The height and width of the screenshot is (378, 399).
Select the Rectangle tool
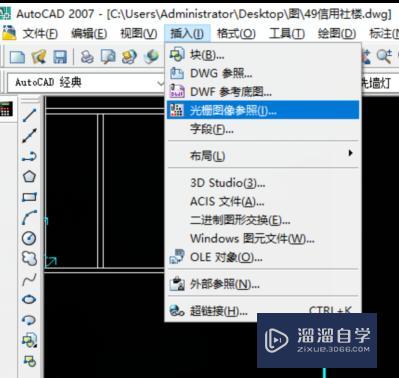tap(29, 197)
